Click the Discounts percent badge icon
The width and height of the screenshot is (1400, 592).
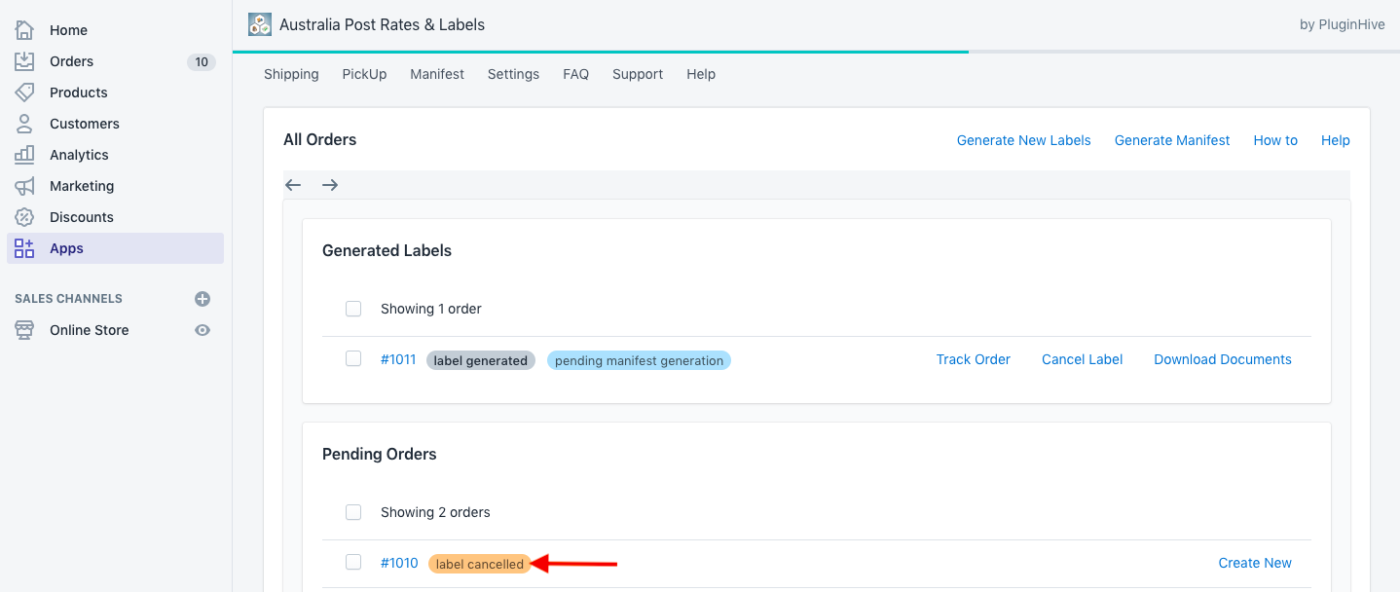click(24, 216)
